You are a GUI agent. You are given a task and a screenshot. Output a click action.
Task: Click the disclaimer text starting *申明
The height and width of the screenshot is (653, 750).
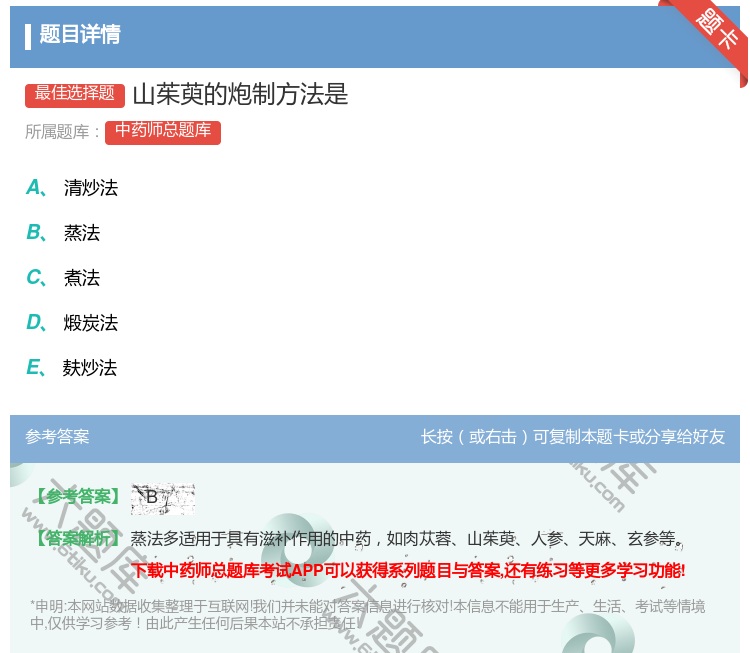pyautogui.click(x=367, y=615)
